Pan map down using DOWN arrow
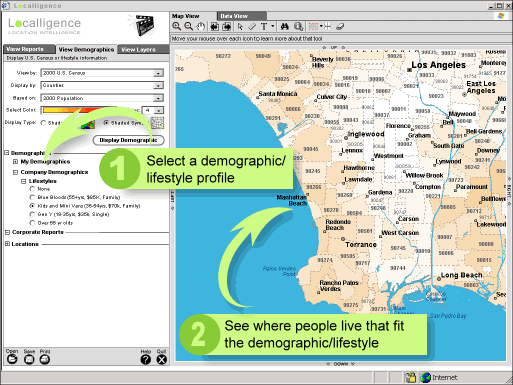Screen dimensions: 513x385 [341, 364]
